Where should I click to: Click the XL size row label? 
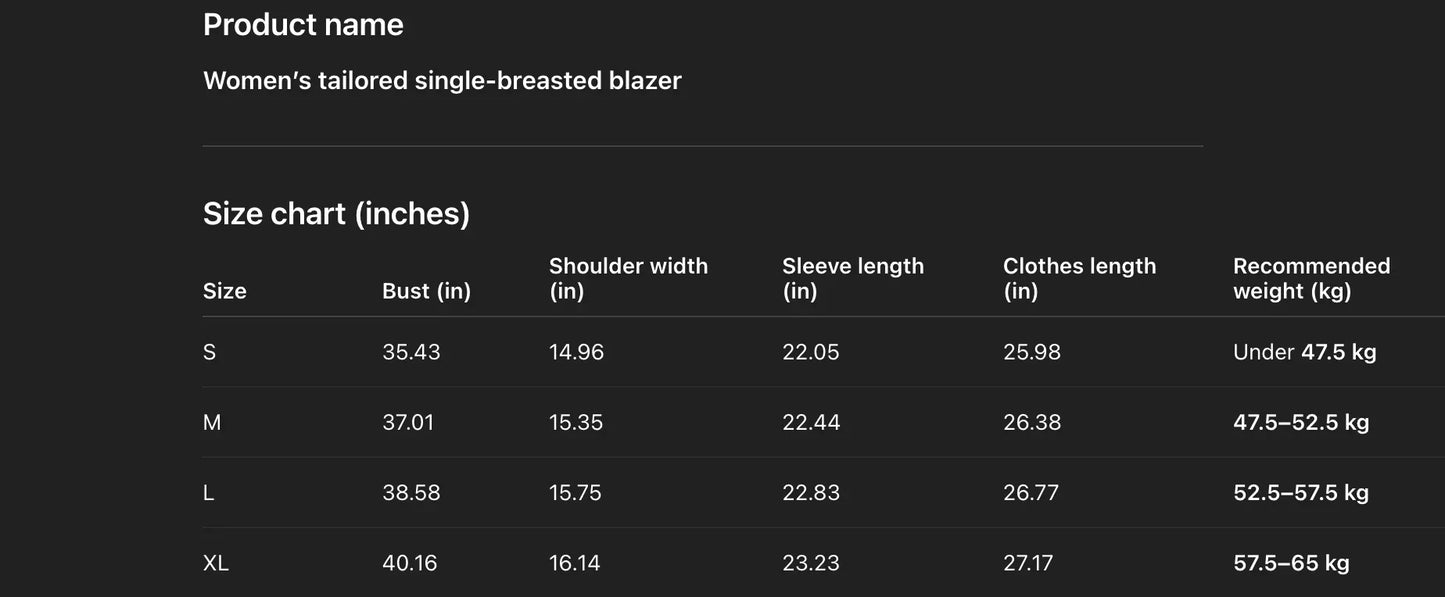click(x=216, y=563)
